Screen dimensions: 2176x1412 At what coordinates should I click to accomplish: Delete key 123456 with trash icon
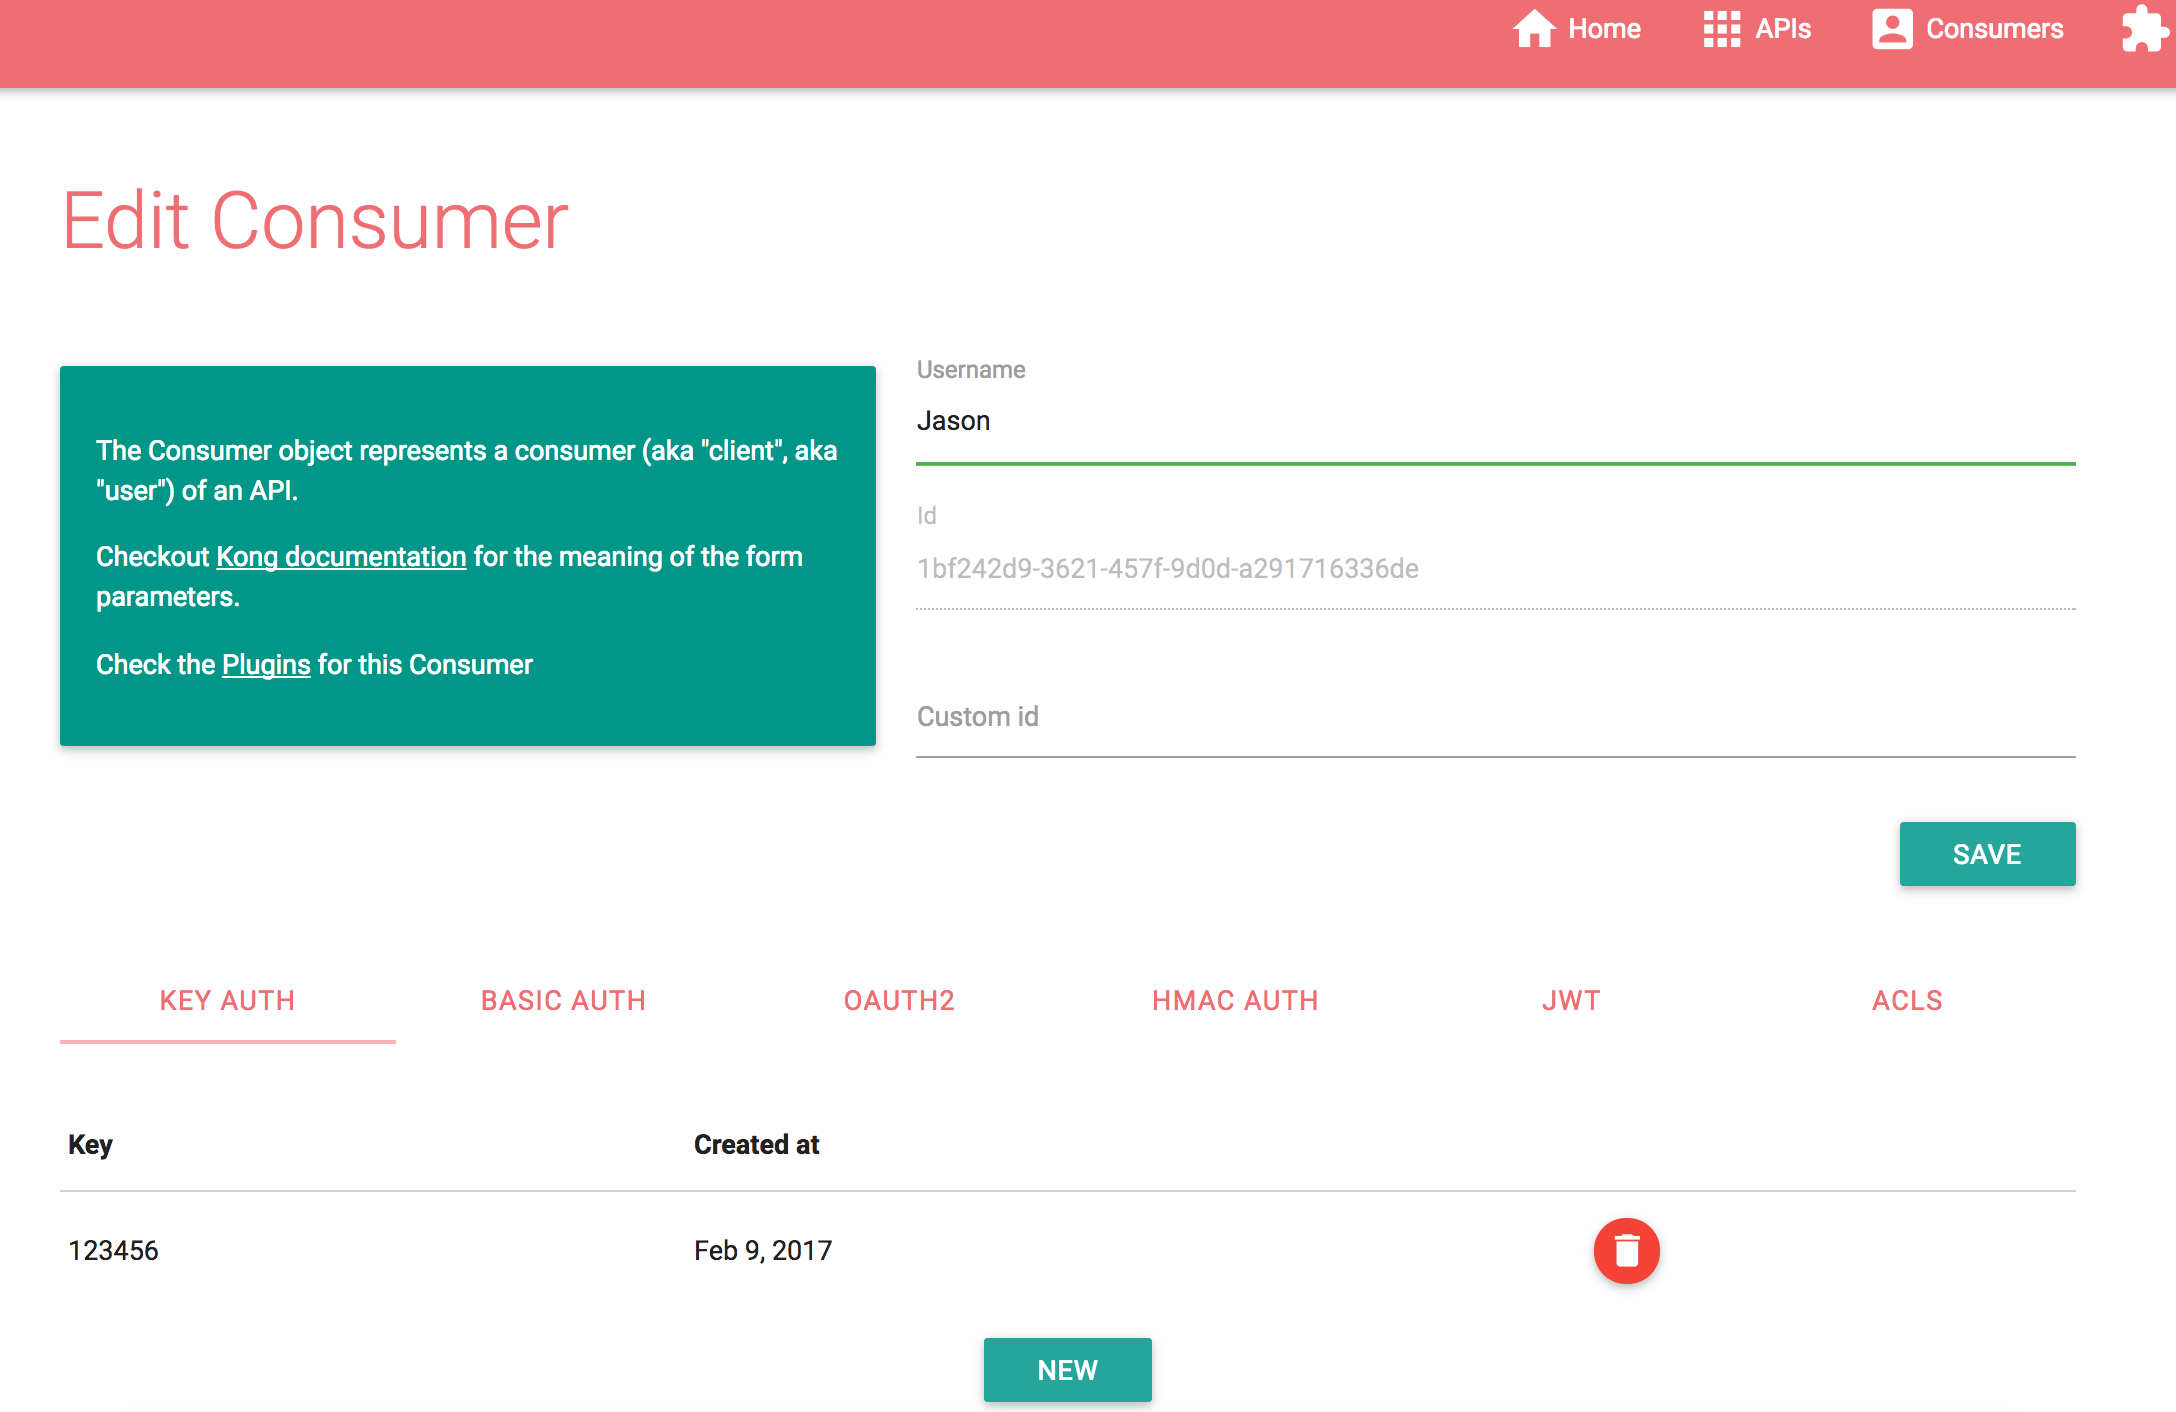point(1626,1250)
